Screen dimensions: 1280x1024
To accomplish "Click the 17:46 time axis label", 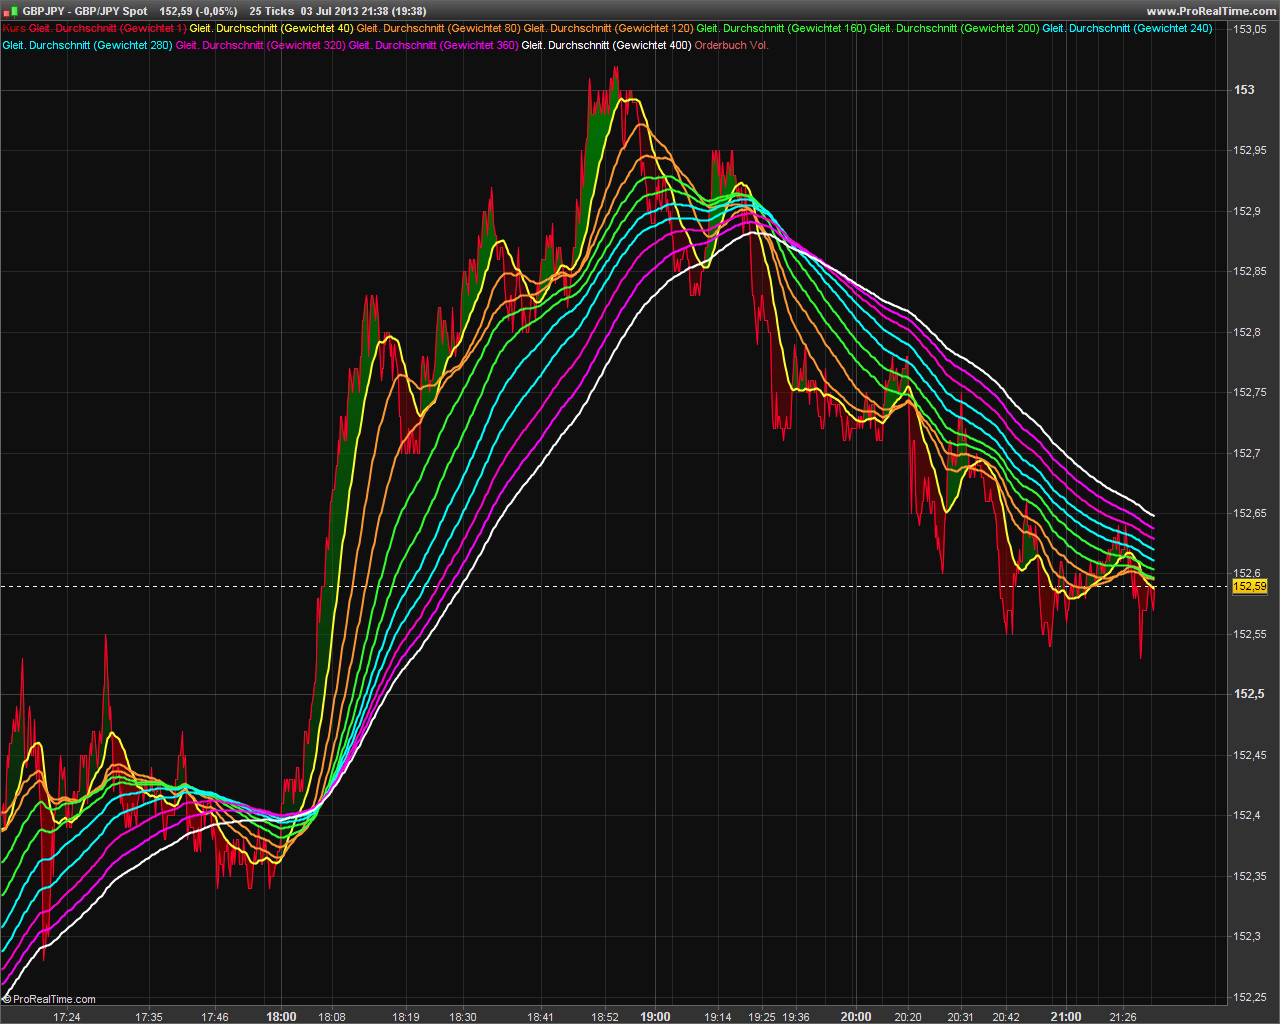I will pyautogui.click(x=215, y=1017).
